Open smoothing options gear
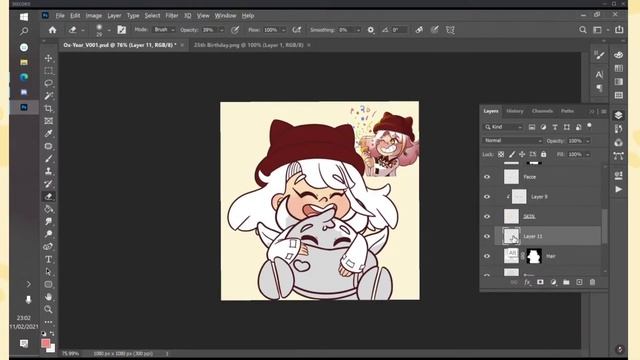640x360 pixels. 371,30
